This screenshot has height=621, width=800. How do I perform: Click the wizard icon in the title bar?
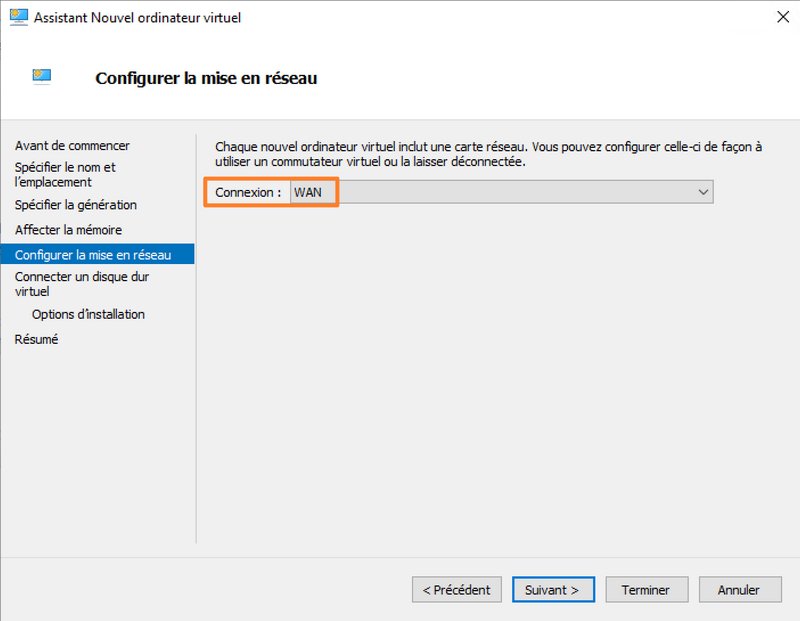[18, 17]
